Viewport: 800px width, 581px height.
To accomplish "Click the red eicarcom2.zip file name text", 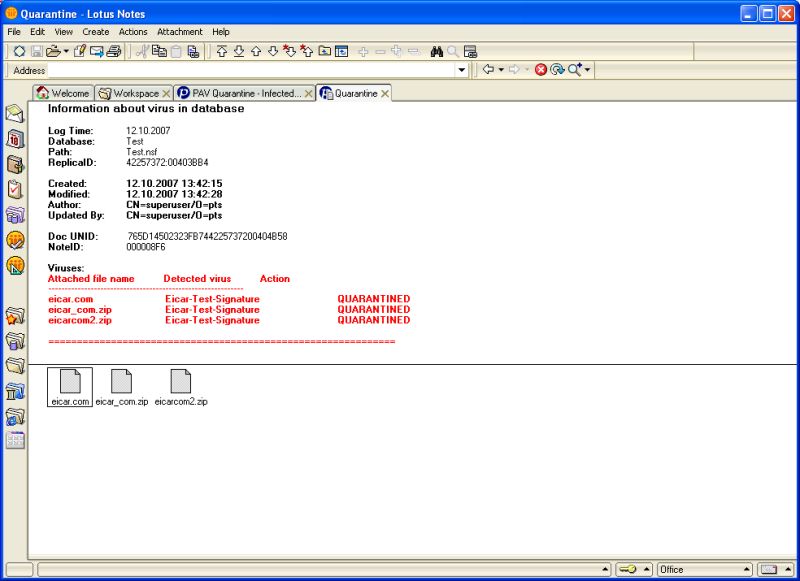I will (x=80, y=320).
